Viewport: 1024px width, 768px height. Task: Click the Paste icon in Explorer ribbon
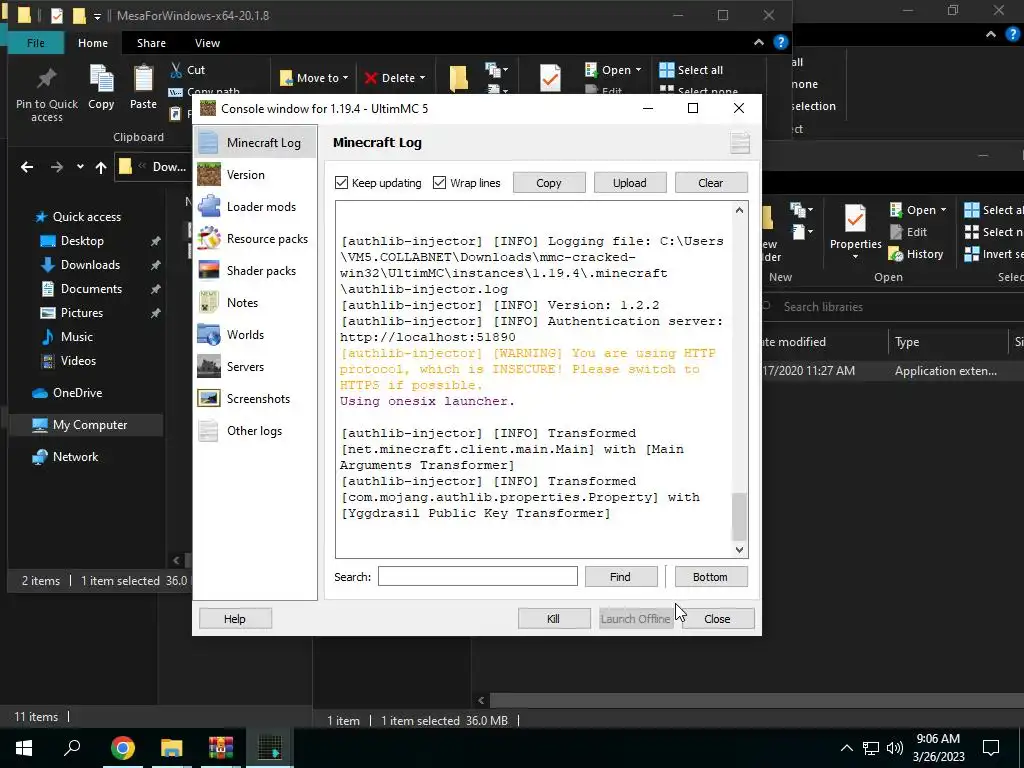tap(143, 80)
